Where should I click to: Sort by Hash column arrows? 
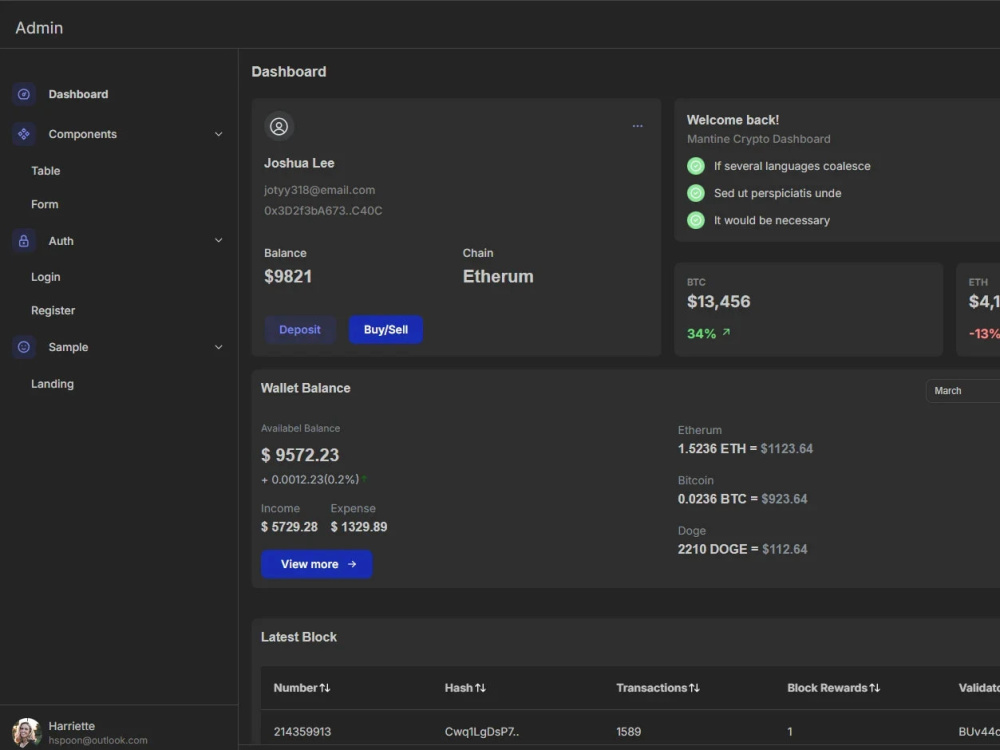480,688
